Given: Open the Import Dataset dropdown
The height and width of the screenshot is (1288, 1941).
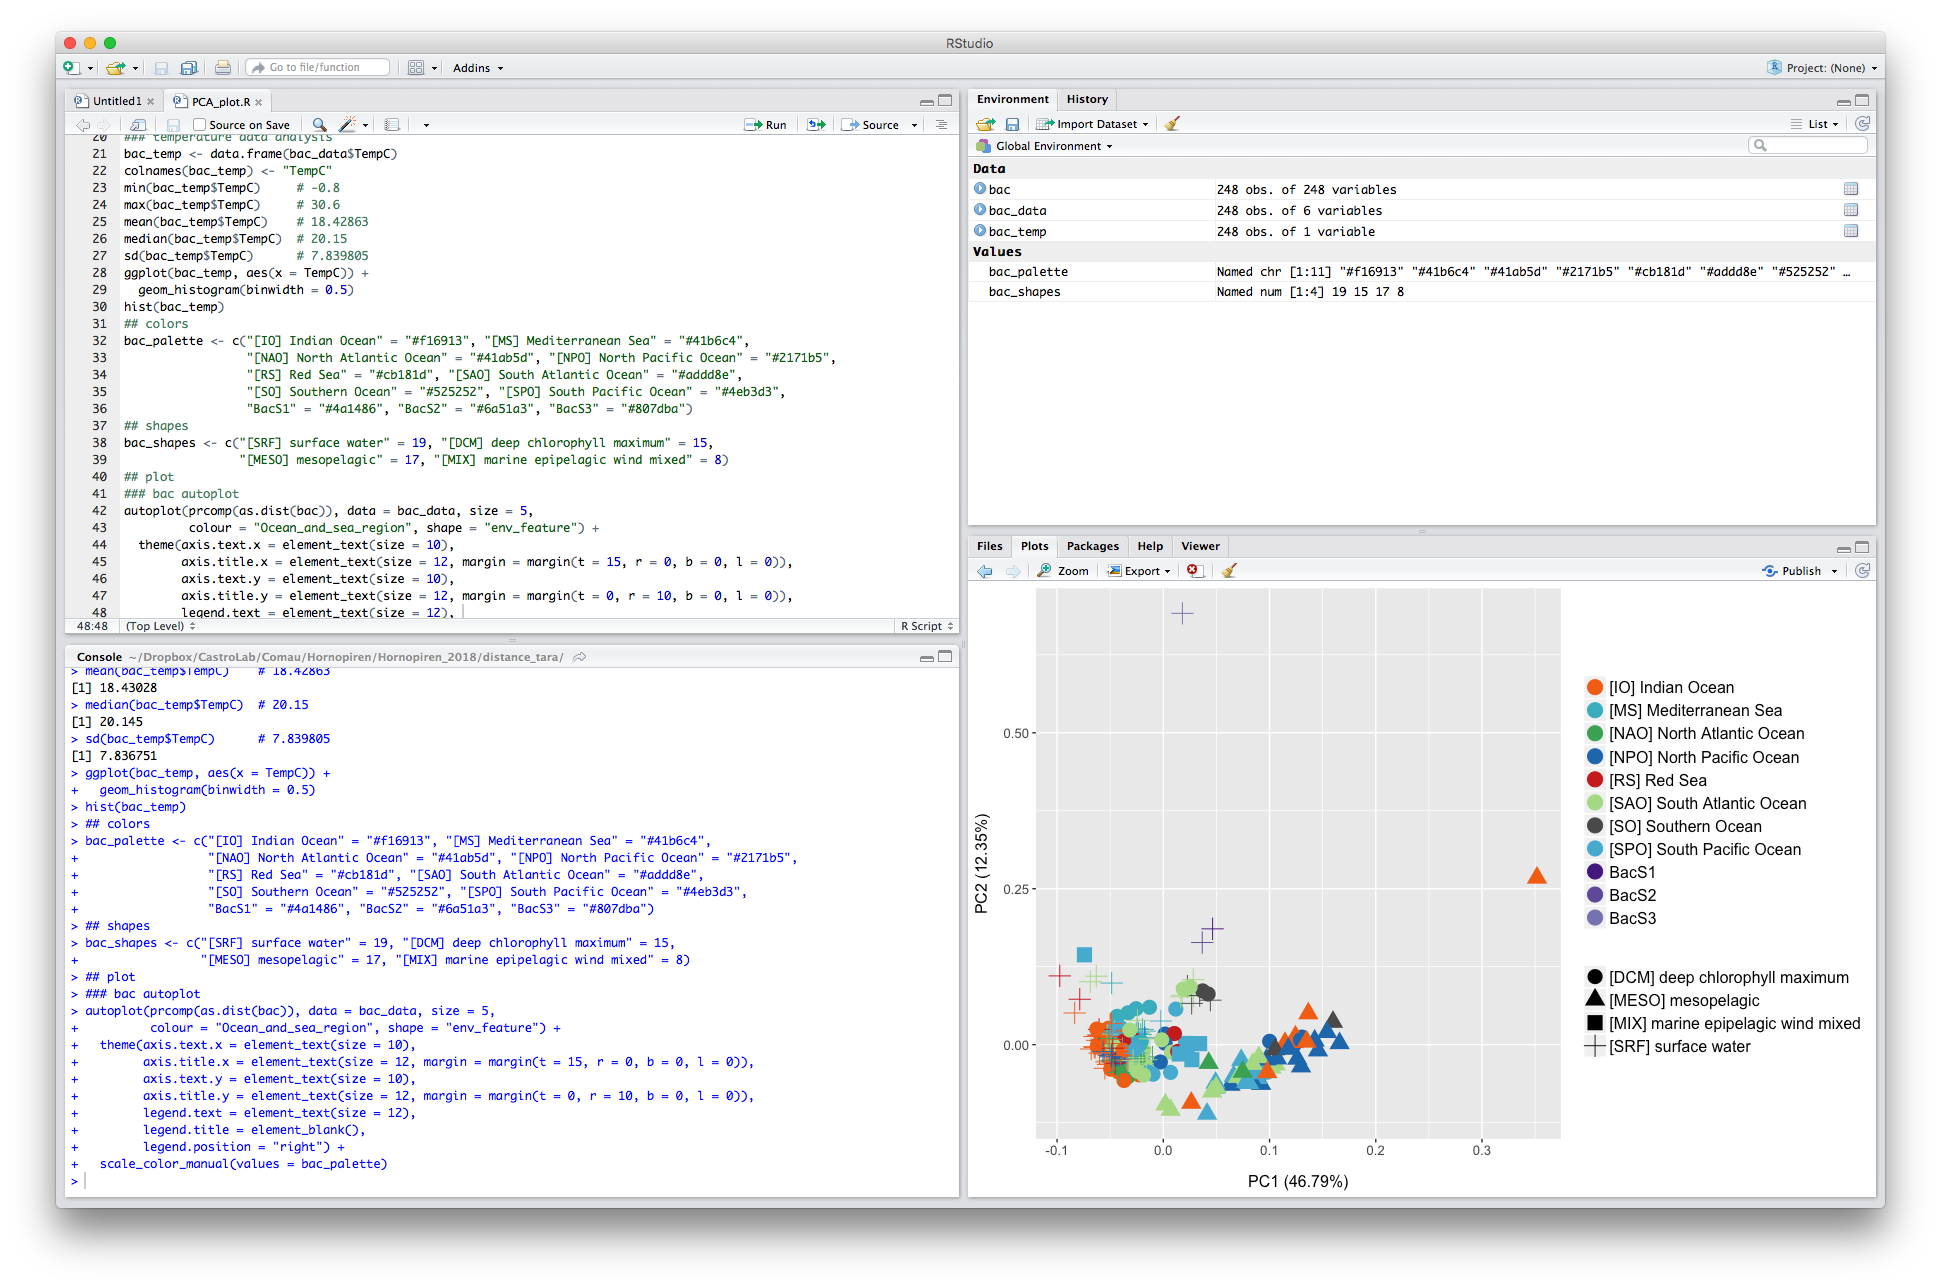Looking at the screenshot, I should tap(1092, 124).
